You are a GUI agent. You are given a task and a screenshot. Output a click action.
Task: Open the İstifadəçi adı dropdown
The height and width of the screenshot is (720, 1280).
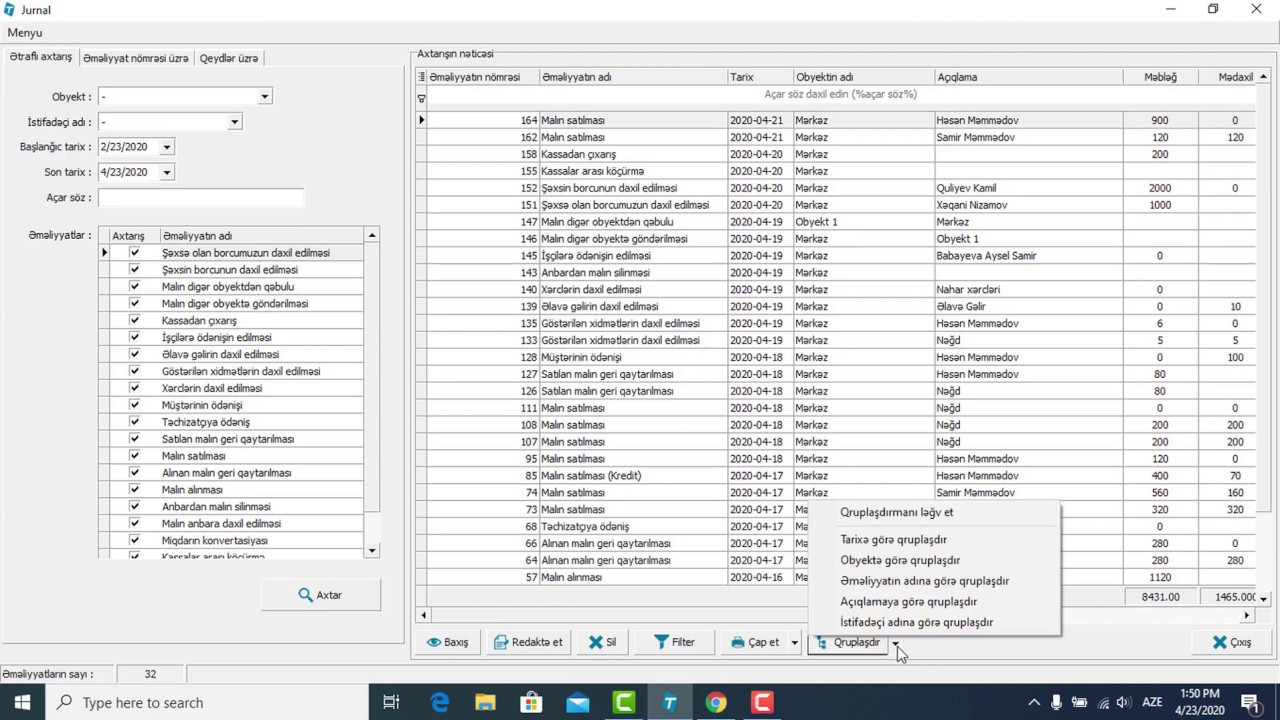[235, 122]
